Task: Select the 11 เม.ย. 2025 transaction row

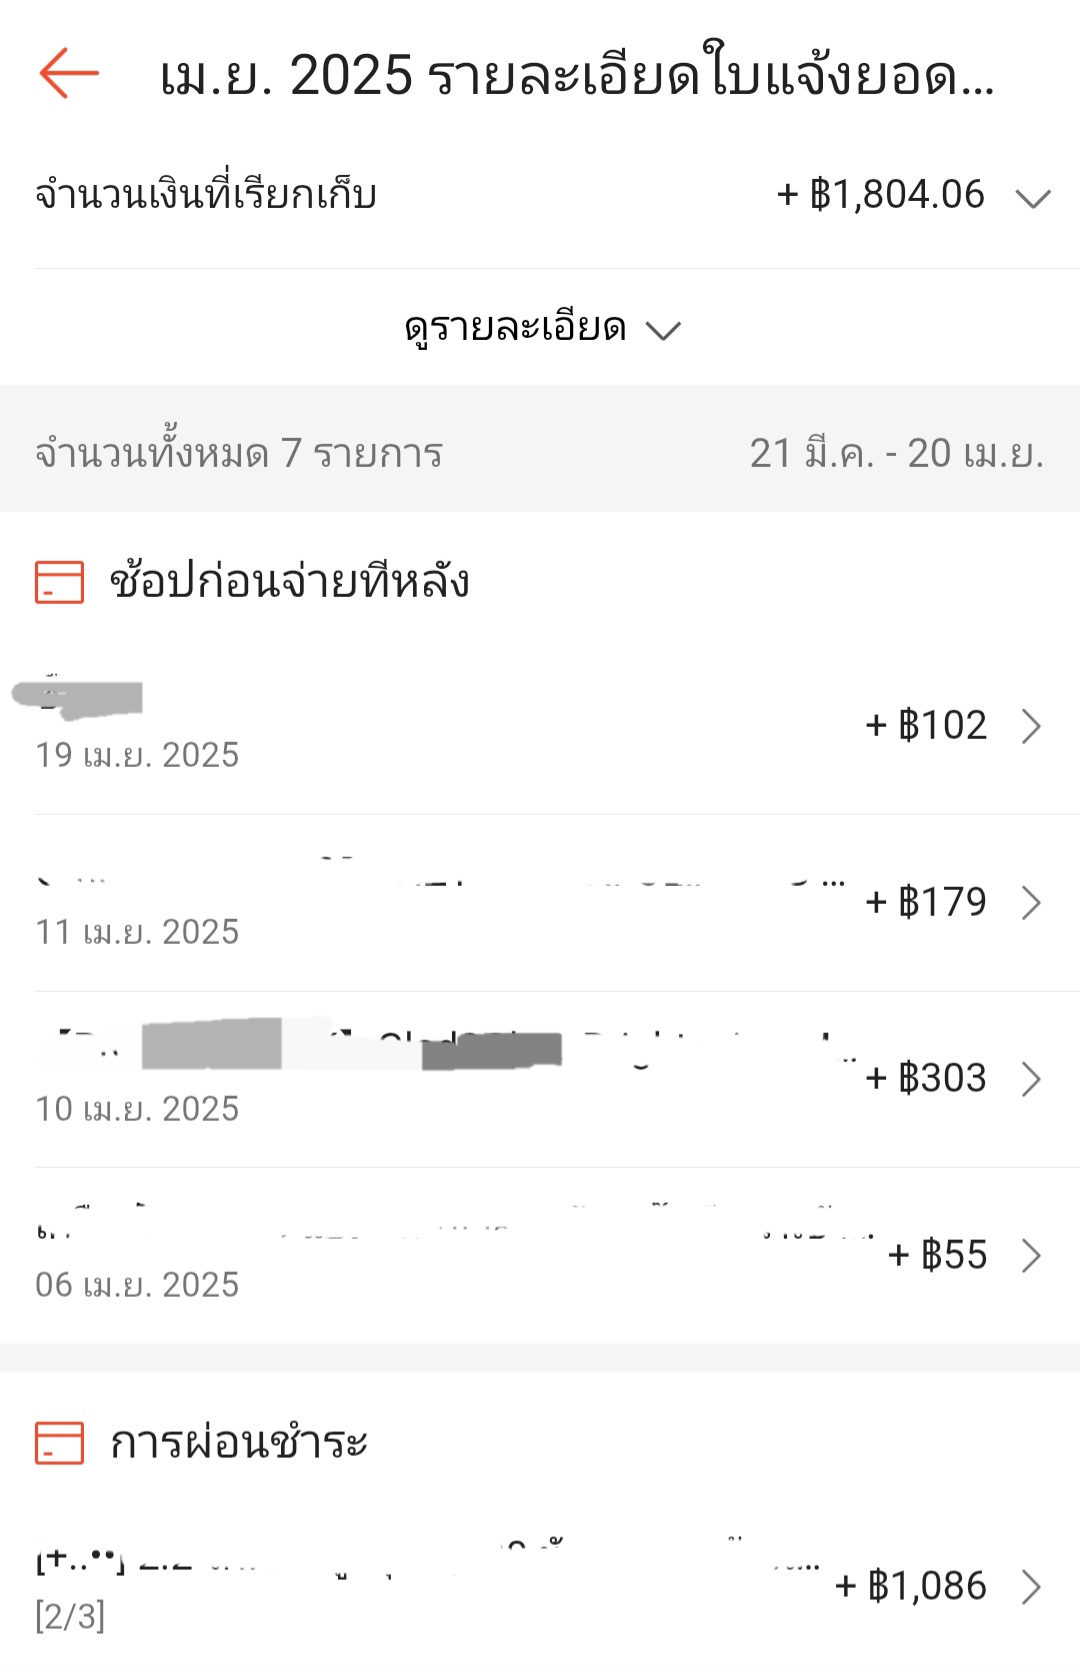Action: 540,903
